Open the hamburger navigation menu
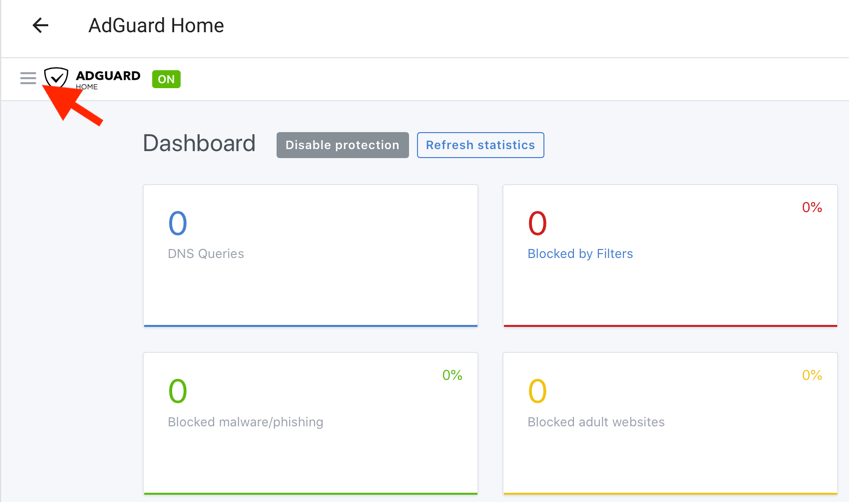Viewport: 849px width, 502px height. pos(28,79)
